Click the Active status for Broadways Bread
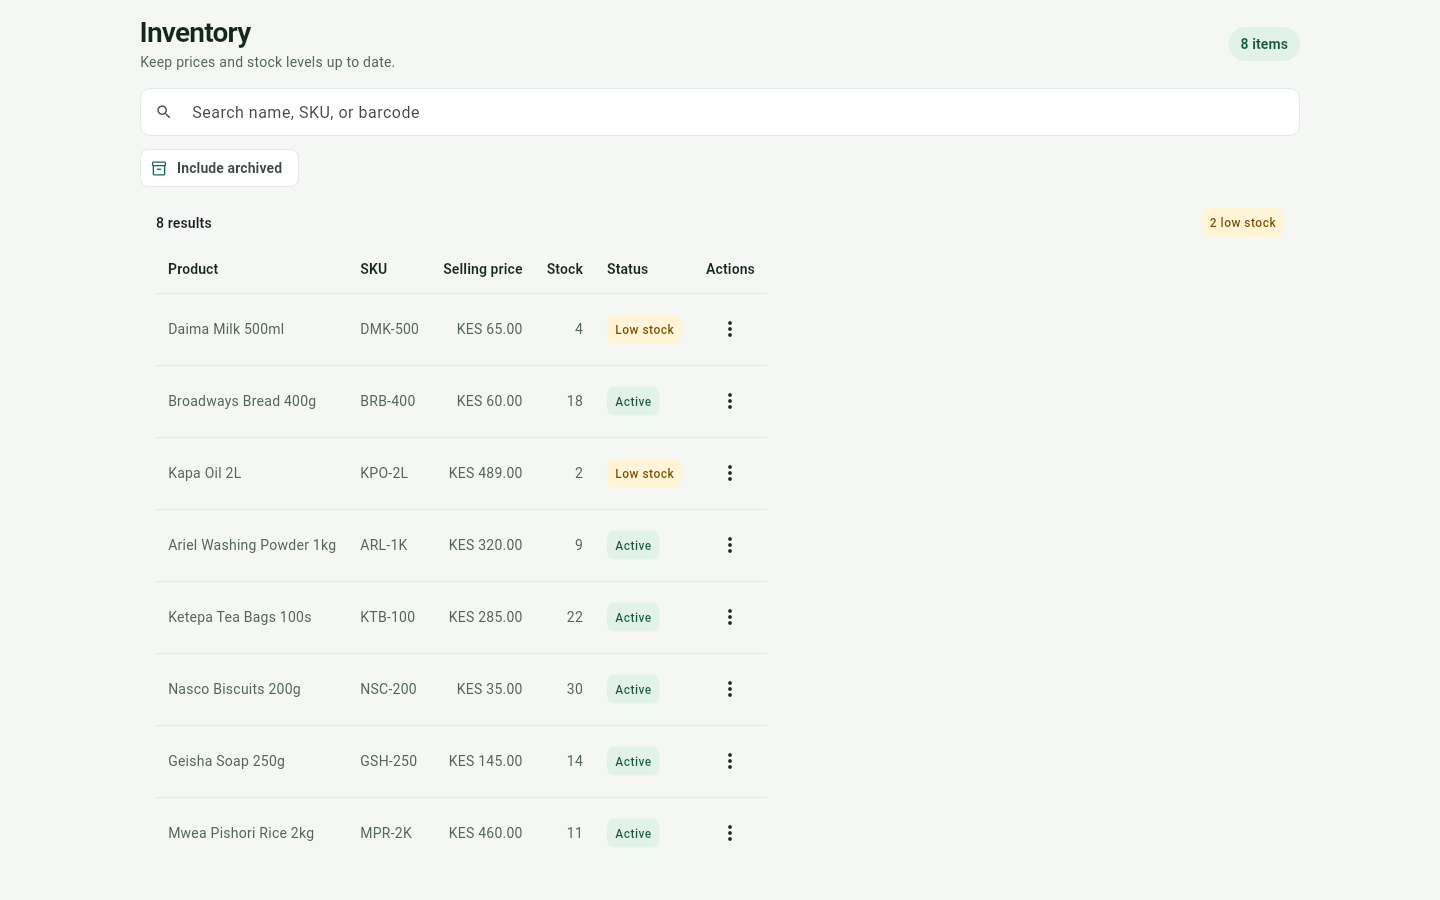This screenshot has height=900, width=1440. [x=633, y=402]
